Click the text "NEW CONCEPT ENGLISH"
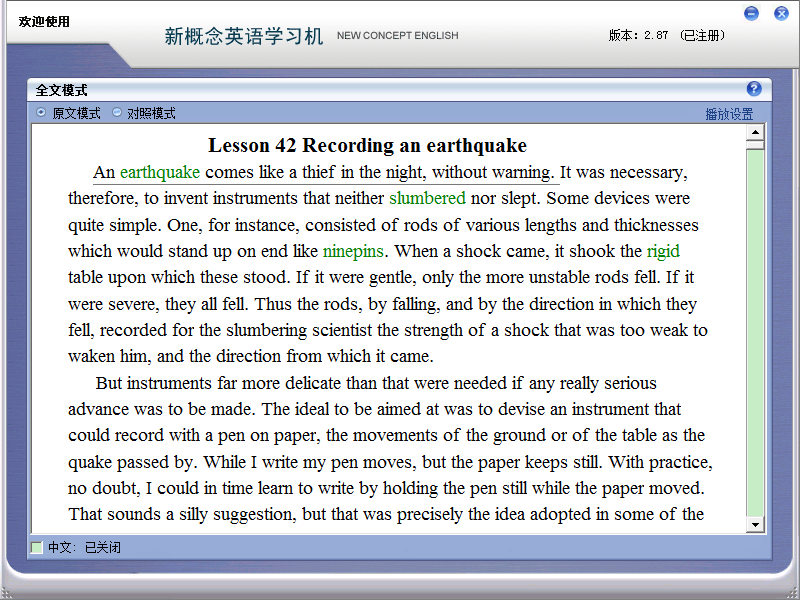 (x=397, y=35)
